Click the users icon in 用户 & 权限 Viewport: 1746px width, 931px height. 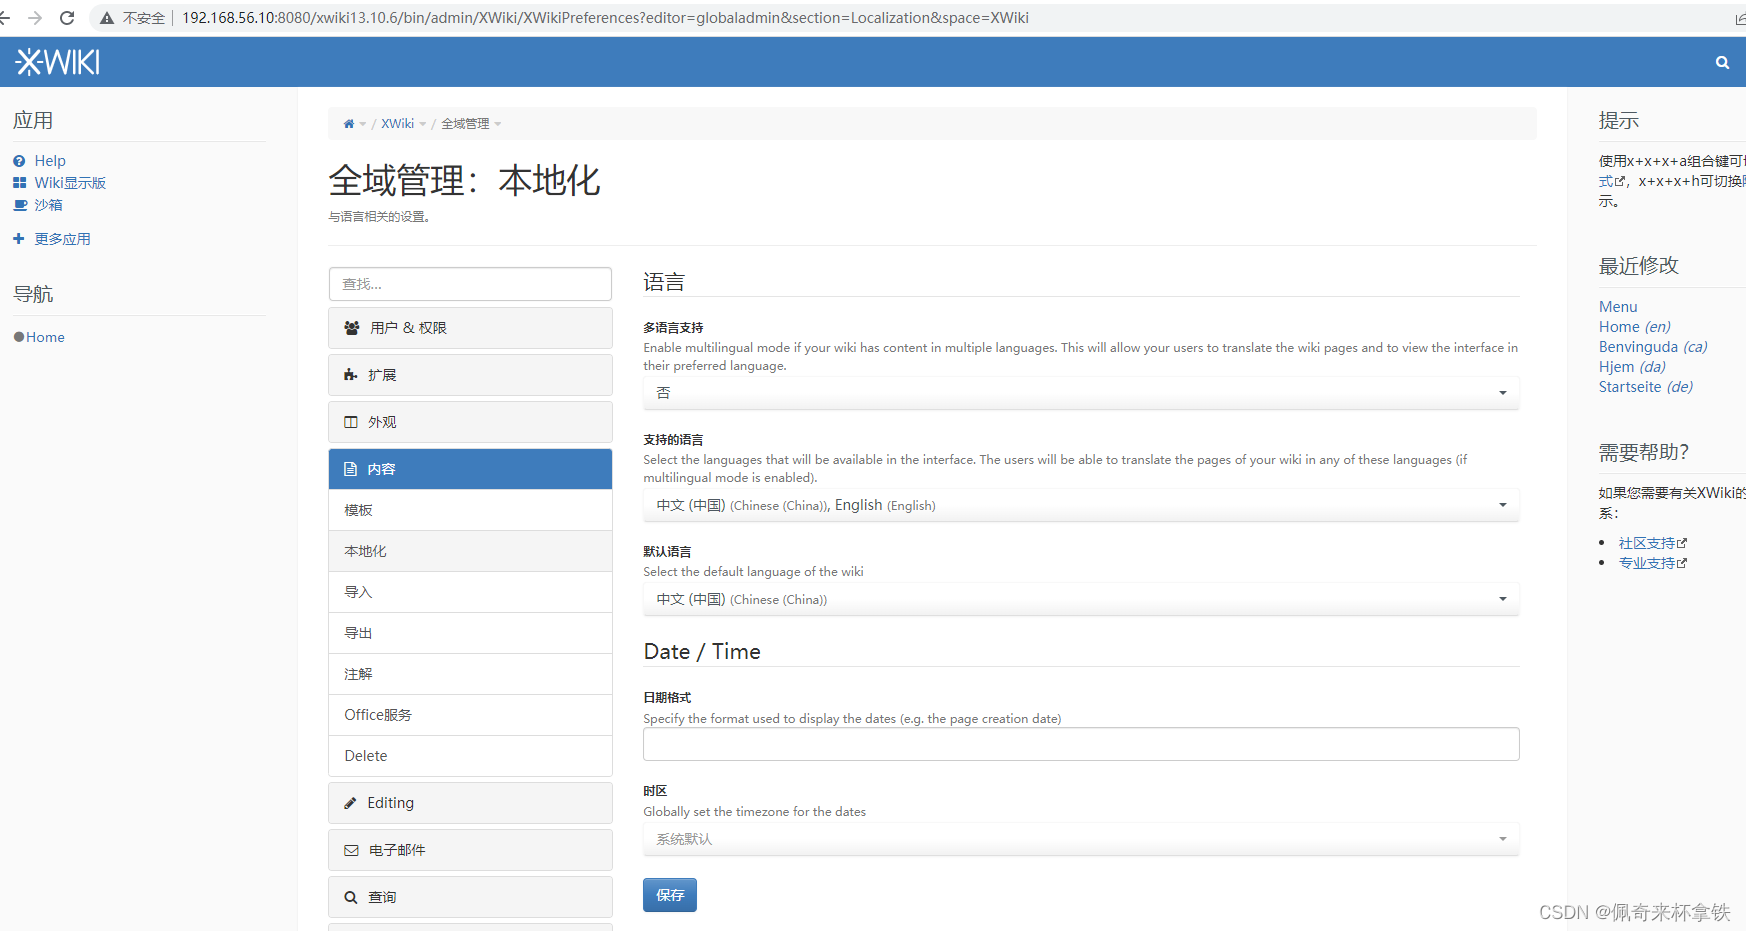pyautogui.click(x=352, y=328)
